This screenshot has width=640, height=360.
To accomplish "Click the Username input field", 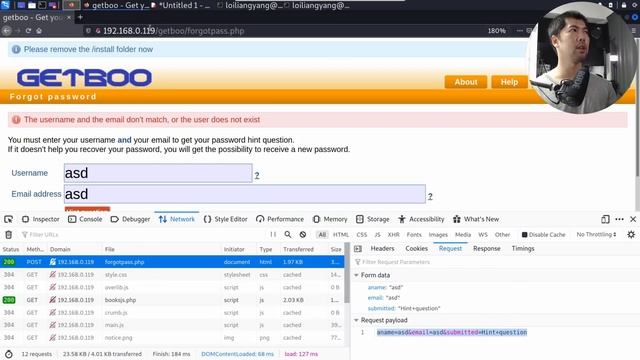I will point(158,173).
